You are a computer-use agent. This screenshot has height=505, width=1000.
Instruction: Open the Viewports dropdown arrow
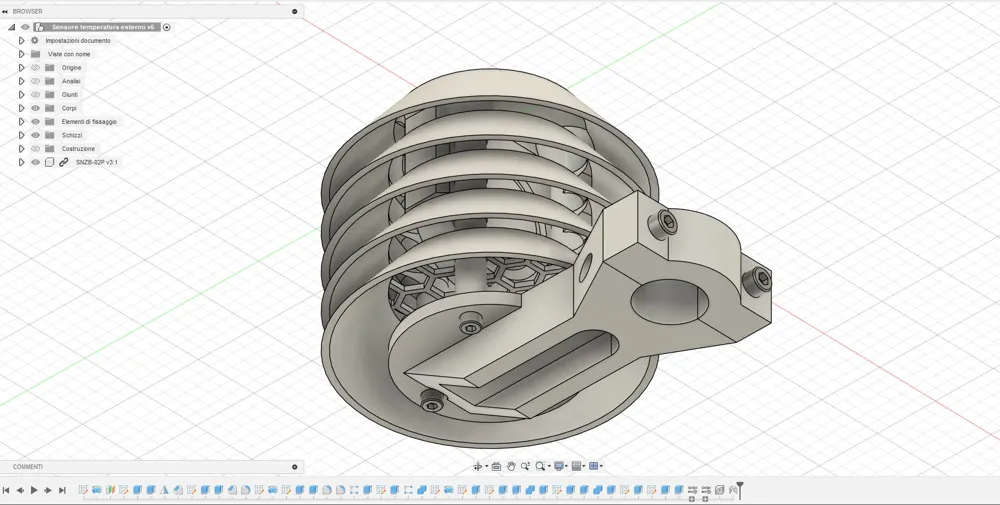(x=601, y=467)
